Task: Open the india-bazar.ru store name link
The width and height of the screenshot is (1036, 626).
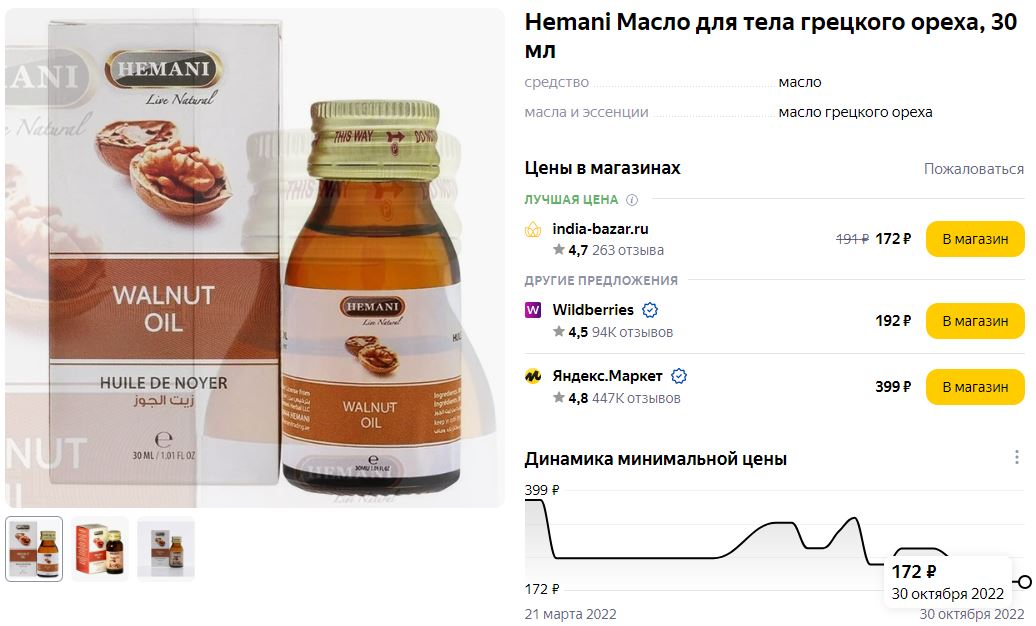Action: [x=600, y=229]
